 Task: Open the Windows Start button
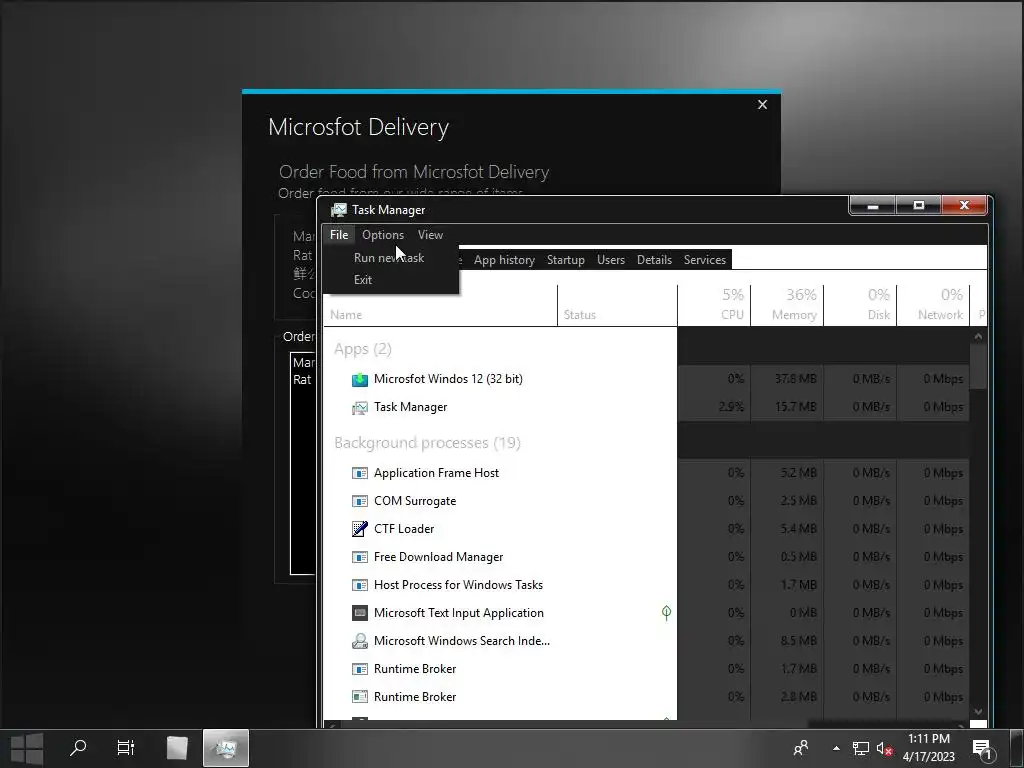click(x=27, y=748)
